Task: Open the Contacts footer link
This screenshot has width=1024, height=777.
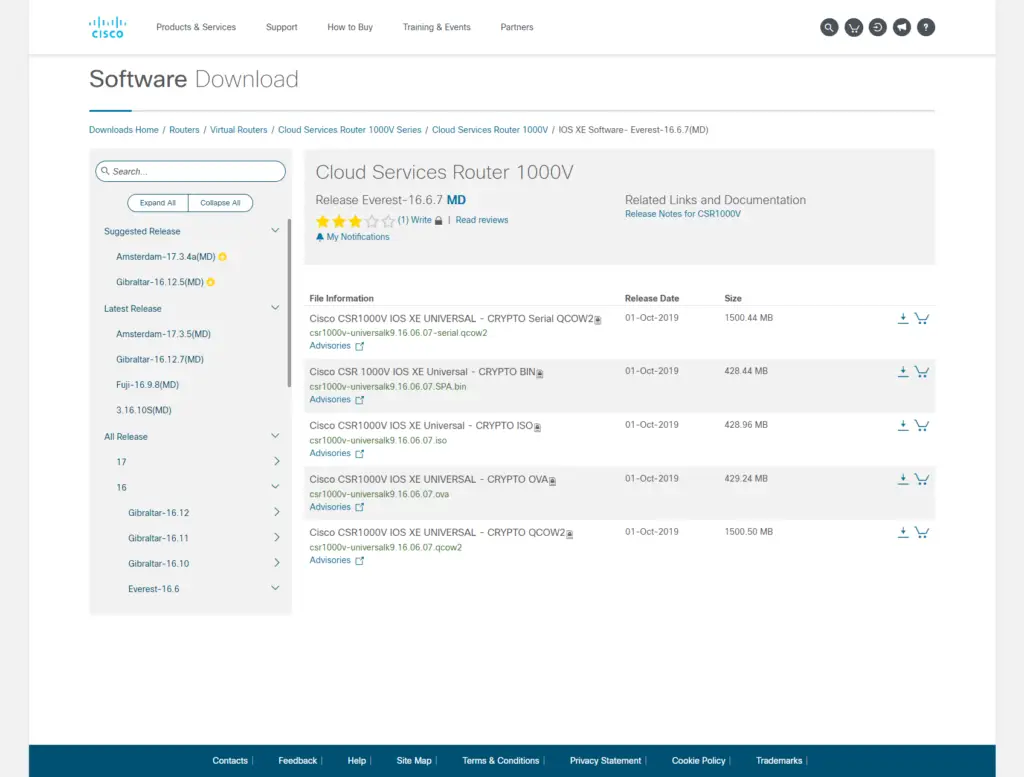Action: point(230,761)
